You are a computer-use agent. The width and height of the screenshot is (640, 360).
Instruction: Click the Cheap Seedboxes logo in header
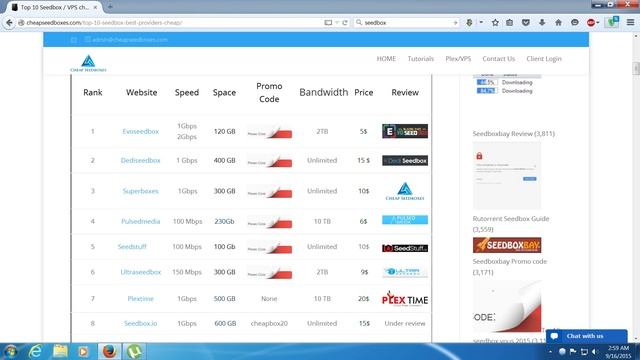tap(88, 63)
